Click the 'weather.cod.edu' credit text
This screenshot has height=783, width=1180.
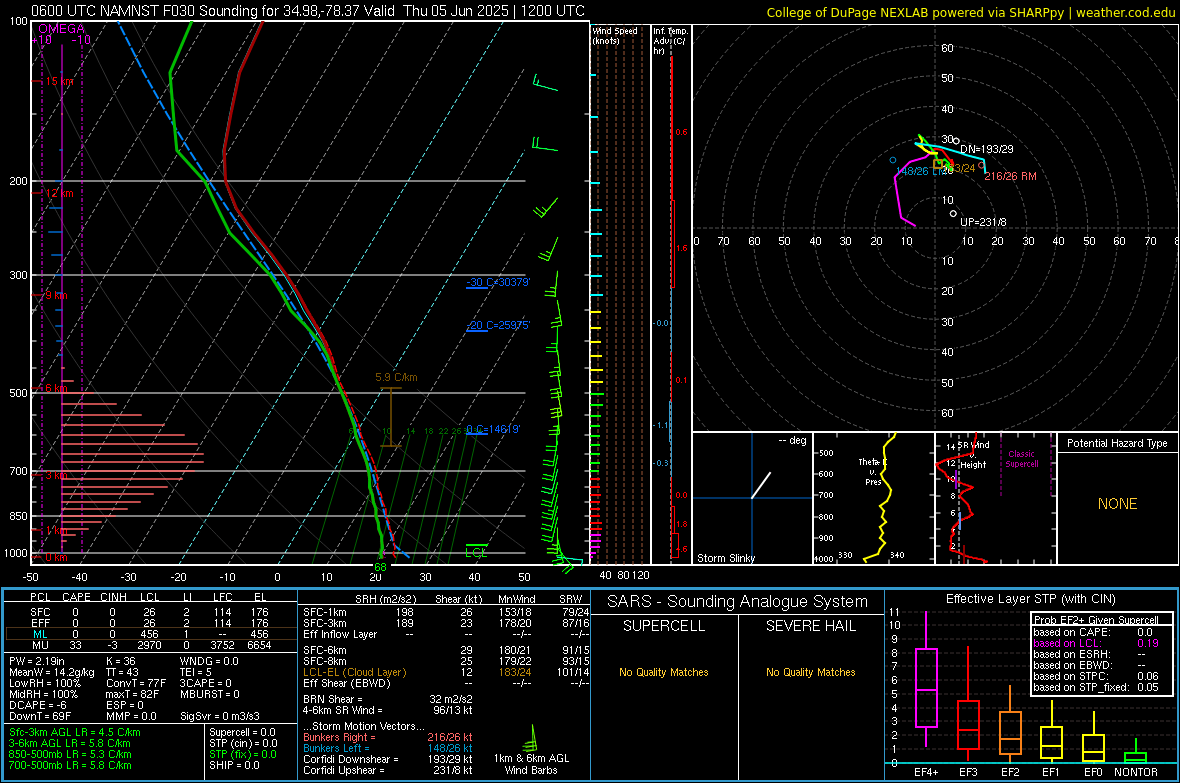click(1125, 12)
